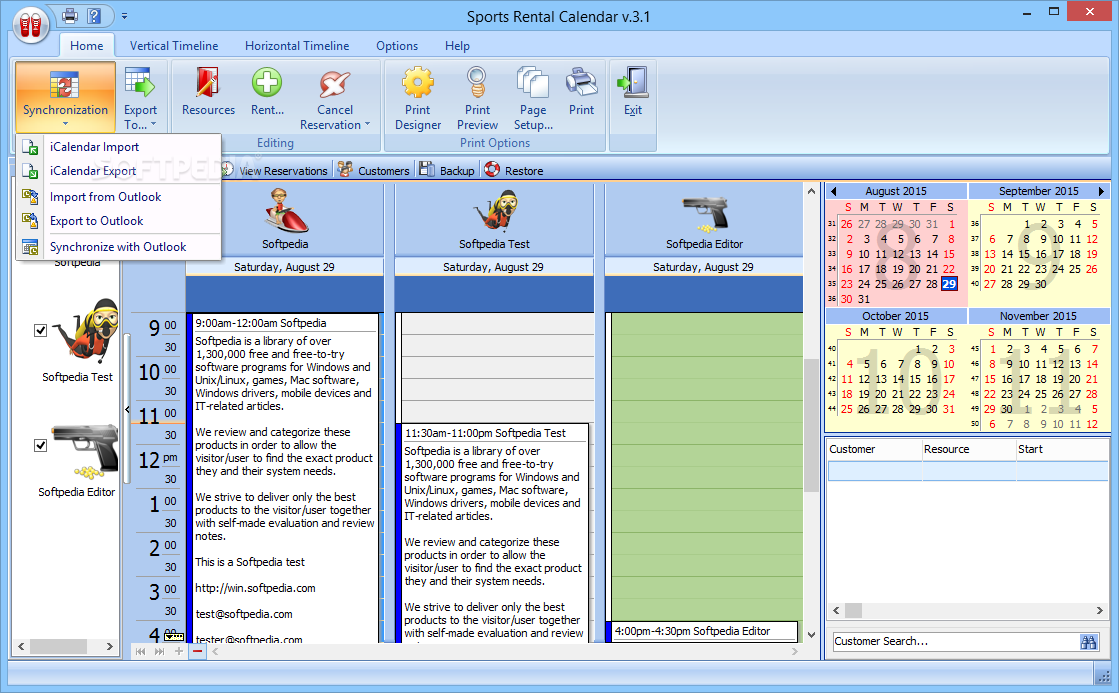Viewport: 1119px width, 693px height.
Task: Click resource panel horizontal scrollbar right arrow
Action: (109, 647)
